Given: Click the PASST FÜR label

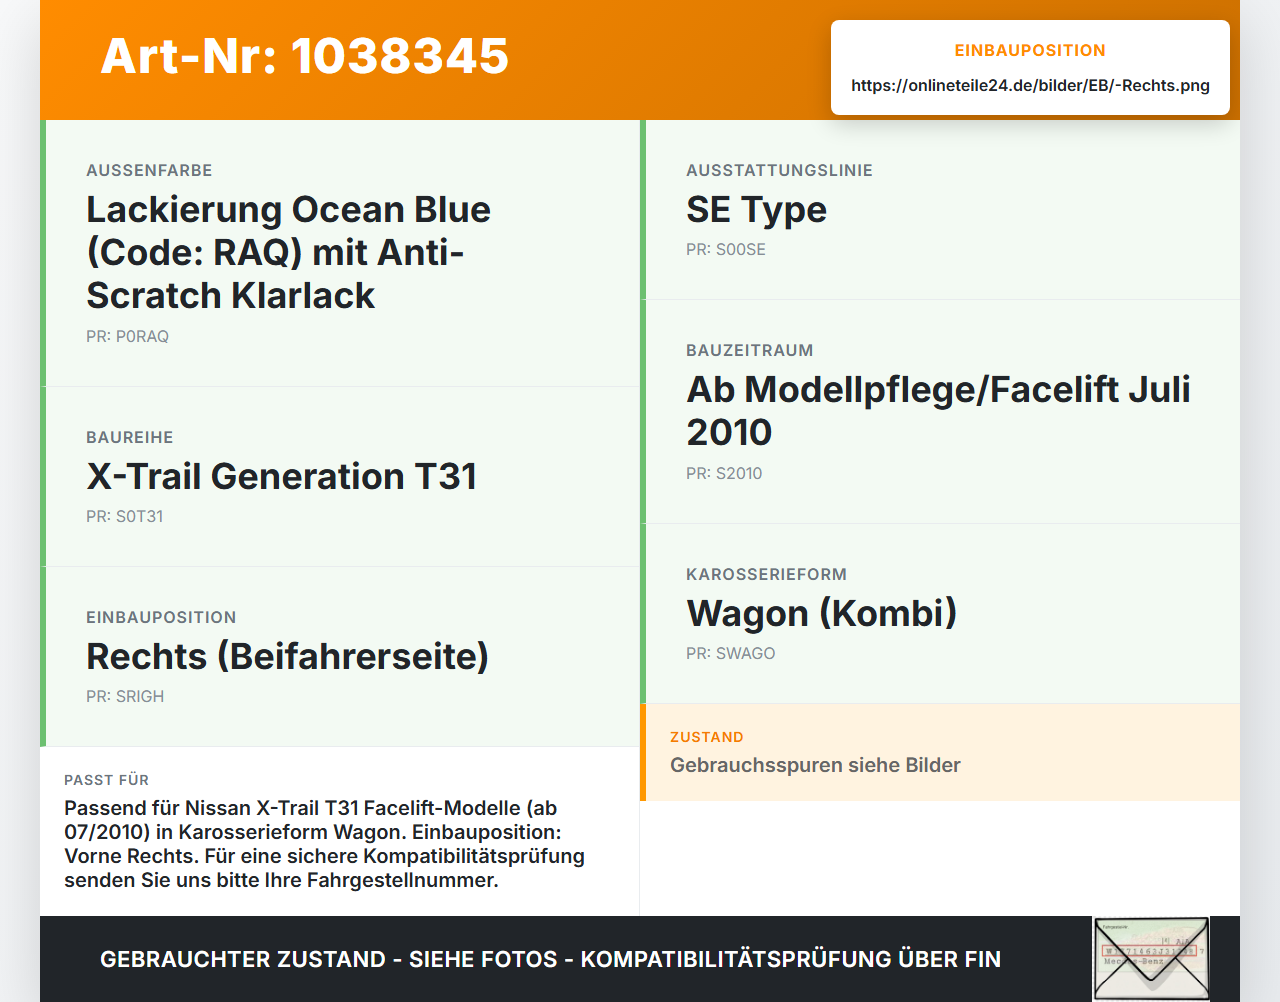Looking at the screenshot, I should click(106, 781).
